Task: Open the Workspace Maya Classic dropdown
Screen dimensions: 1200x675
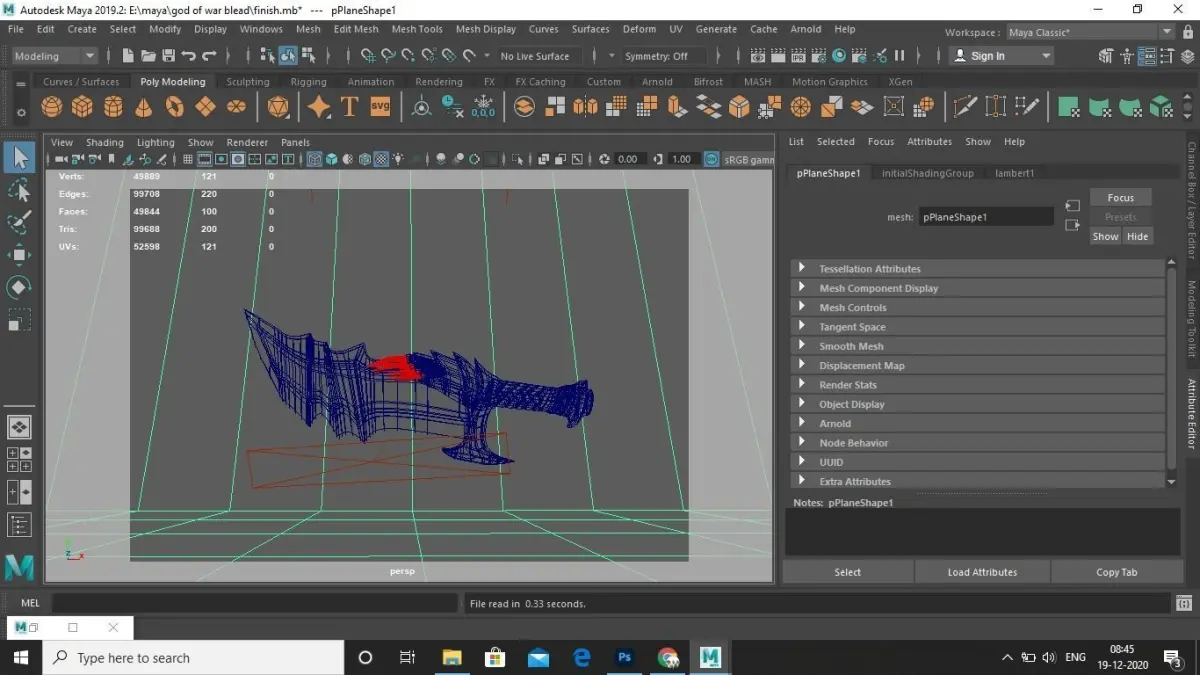Action: (x=1091, y=32)
